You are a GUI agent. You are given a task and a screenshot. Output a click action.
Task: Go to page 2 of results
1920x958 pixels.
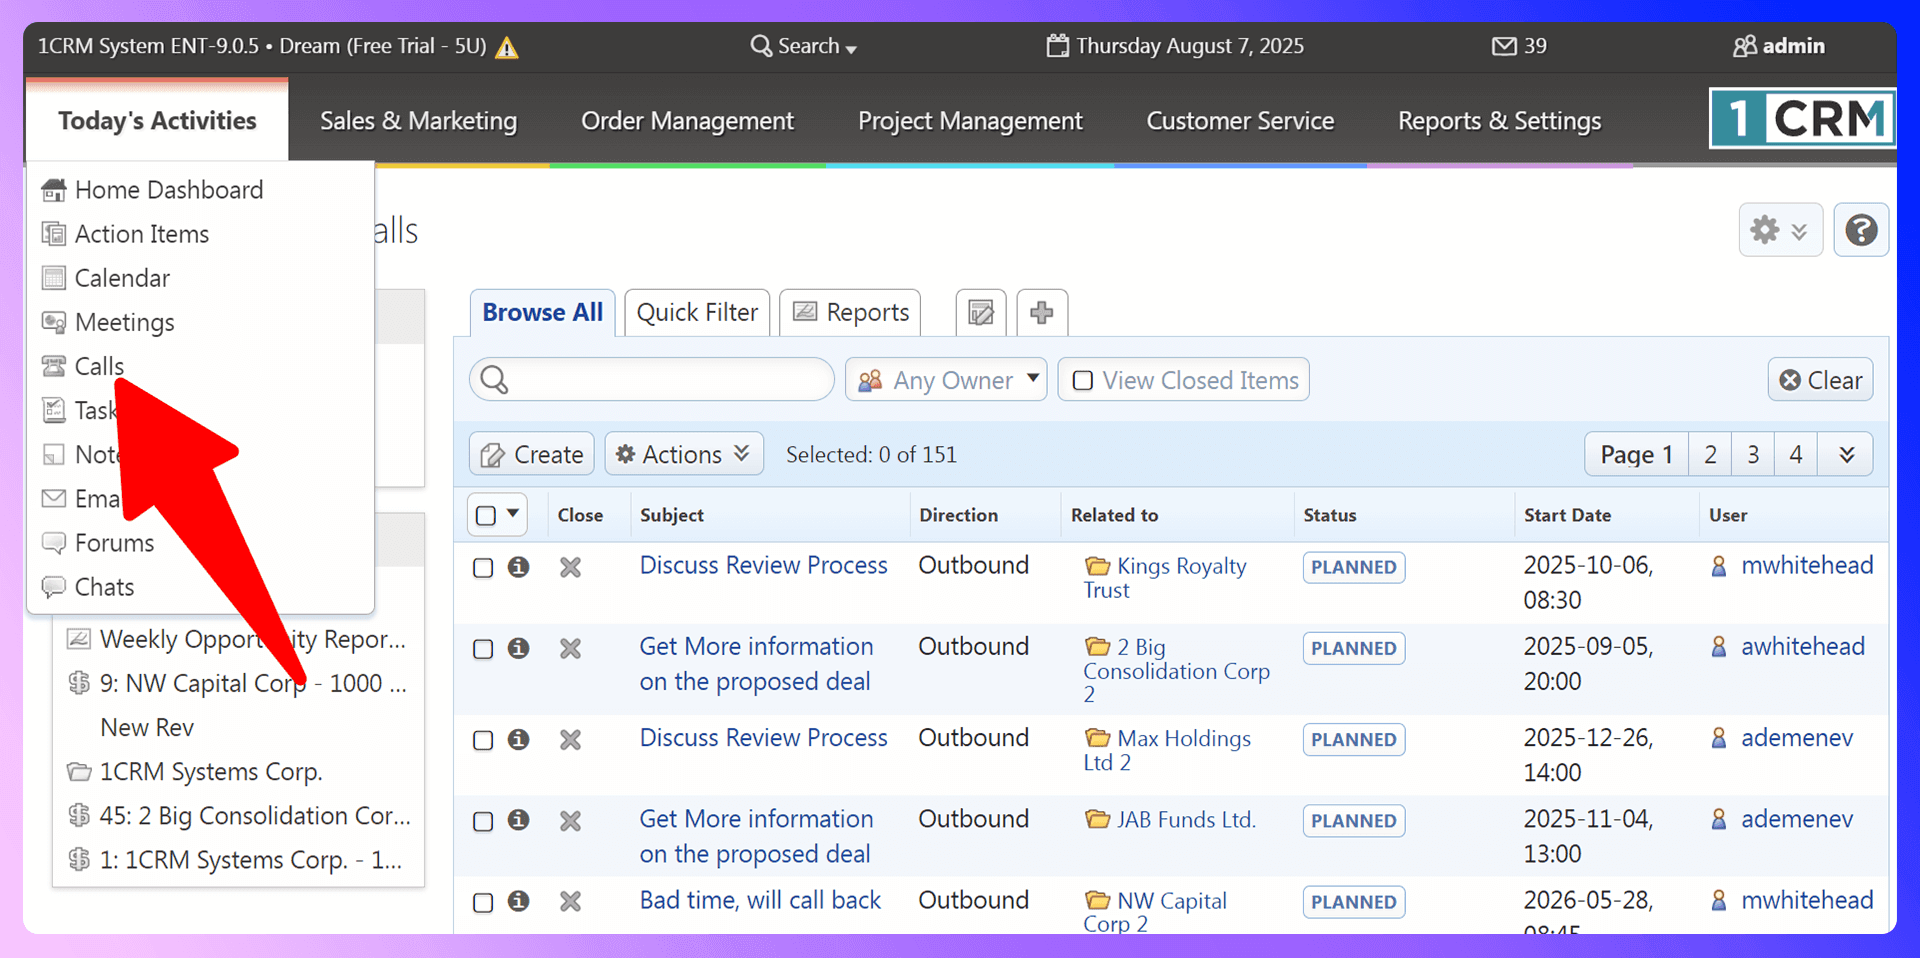pos(1710,455)
